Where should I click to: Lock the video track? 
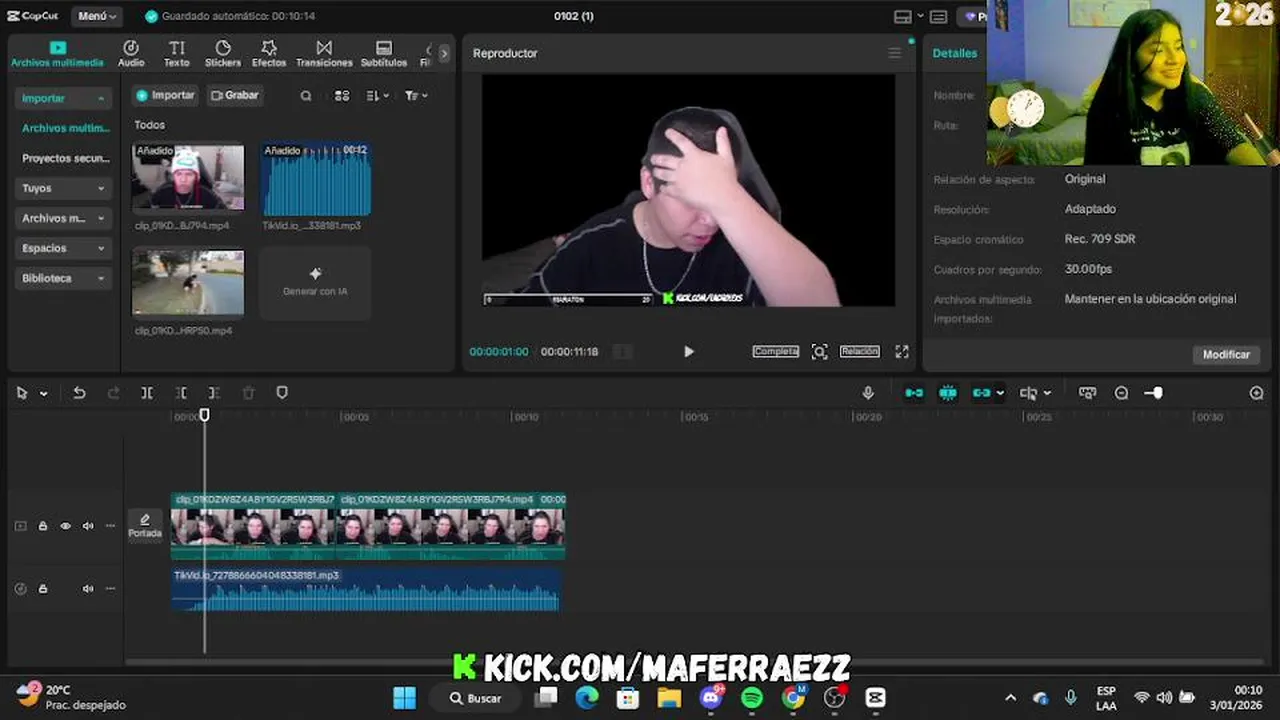coord(43,526)
